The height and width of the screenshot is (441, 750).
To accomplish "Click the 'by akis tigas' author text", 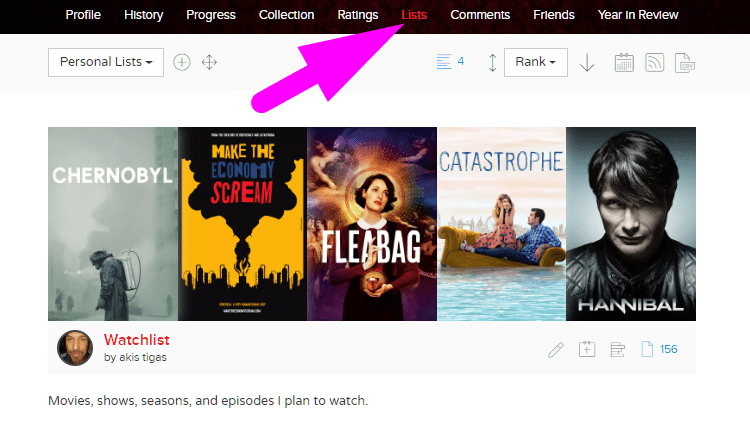I will pos(135,357).
